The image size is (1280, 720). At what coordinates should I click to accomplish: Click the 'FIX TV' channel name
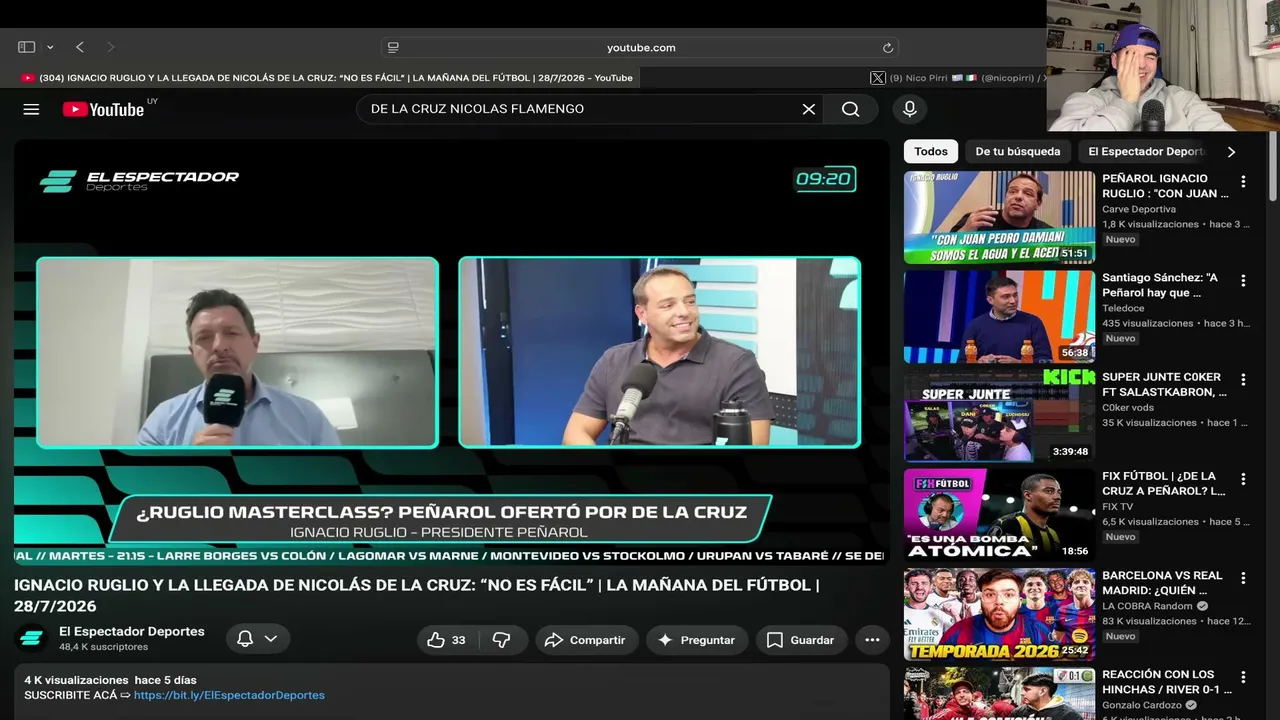click(x=1118, y=507)
